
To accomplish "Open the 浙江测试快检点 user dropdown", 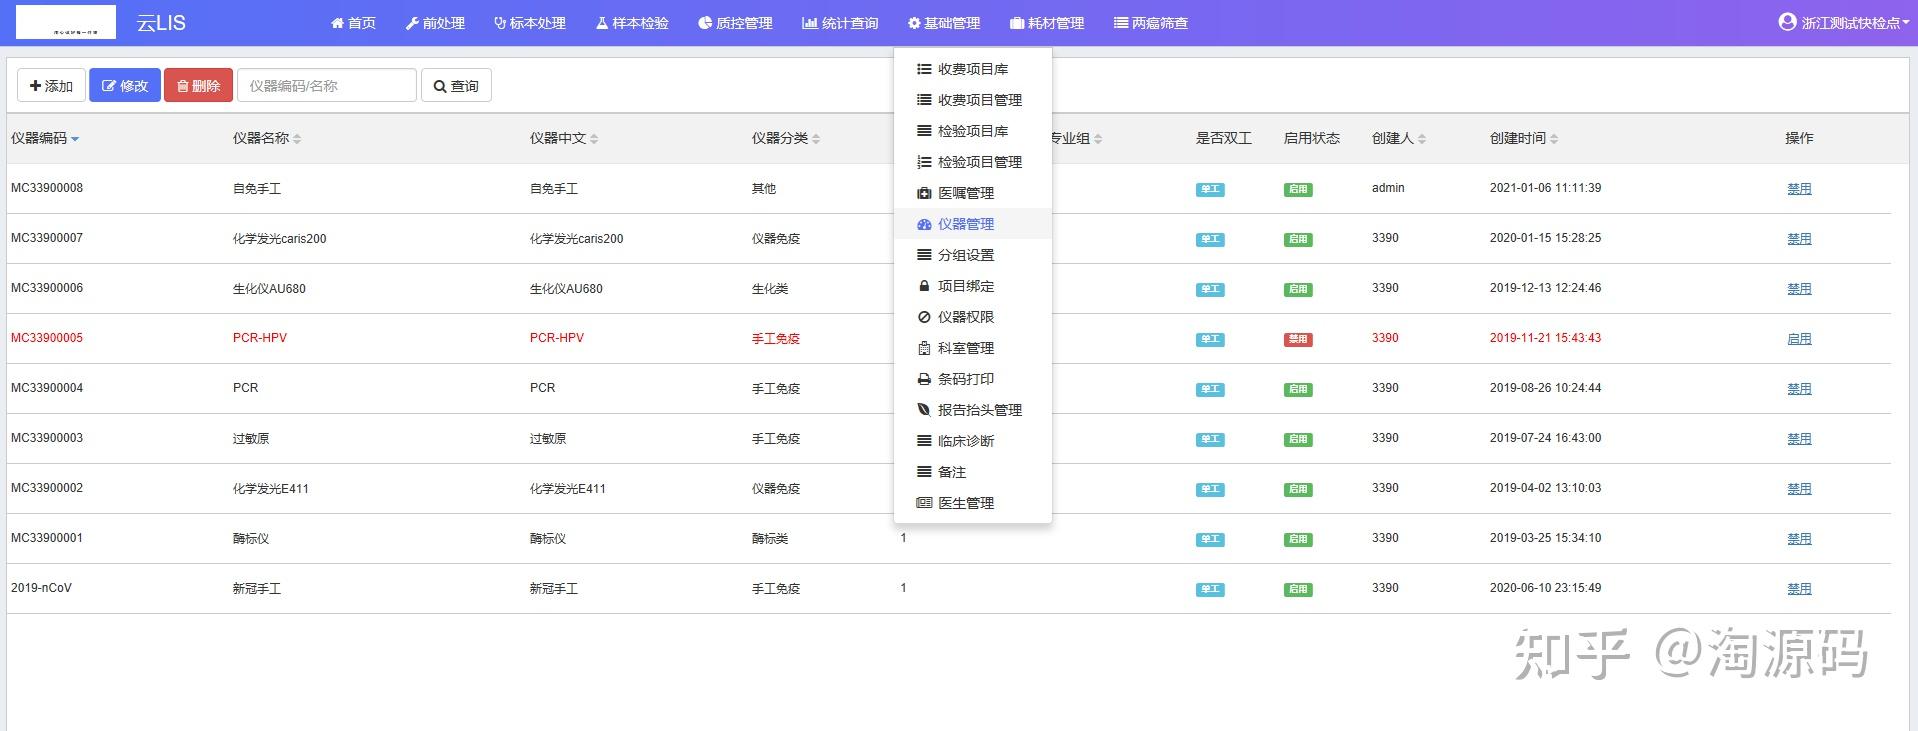I will click(x=1842, y=23).
